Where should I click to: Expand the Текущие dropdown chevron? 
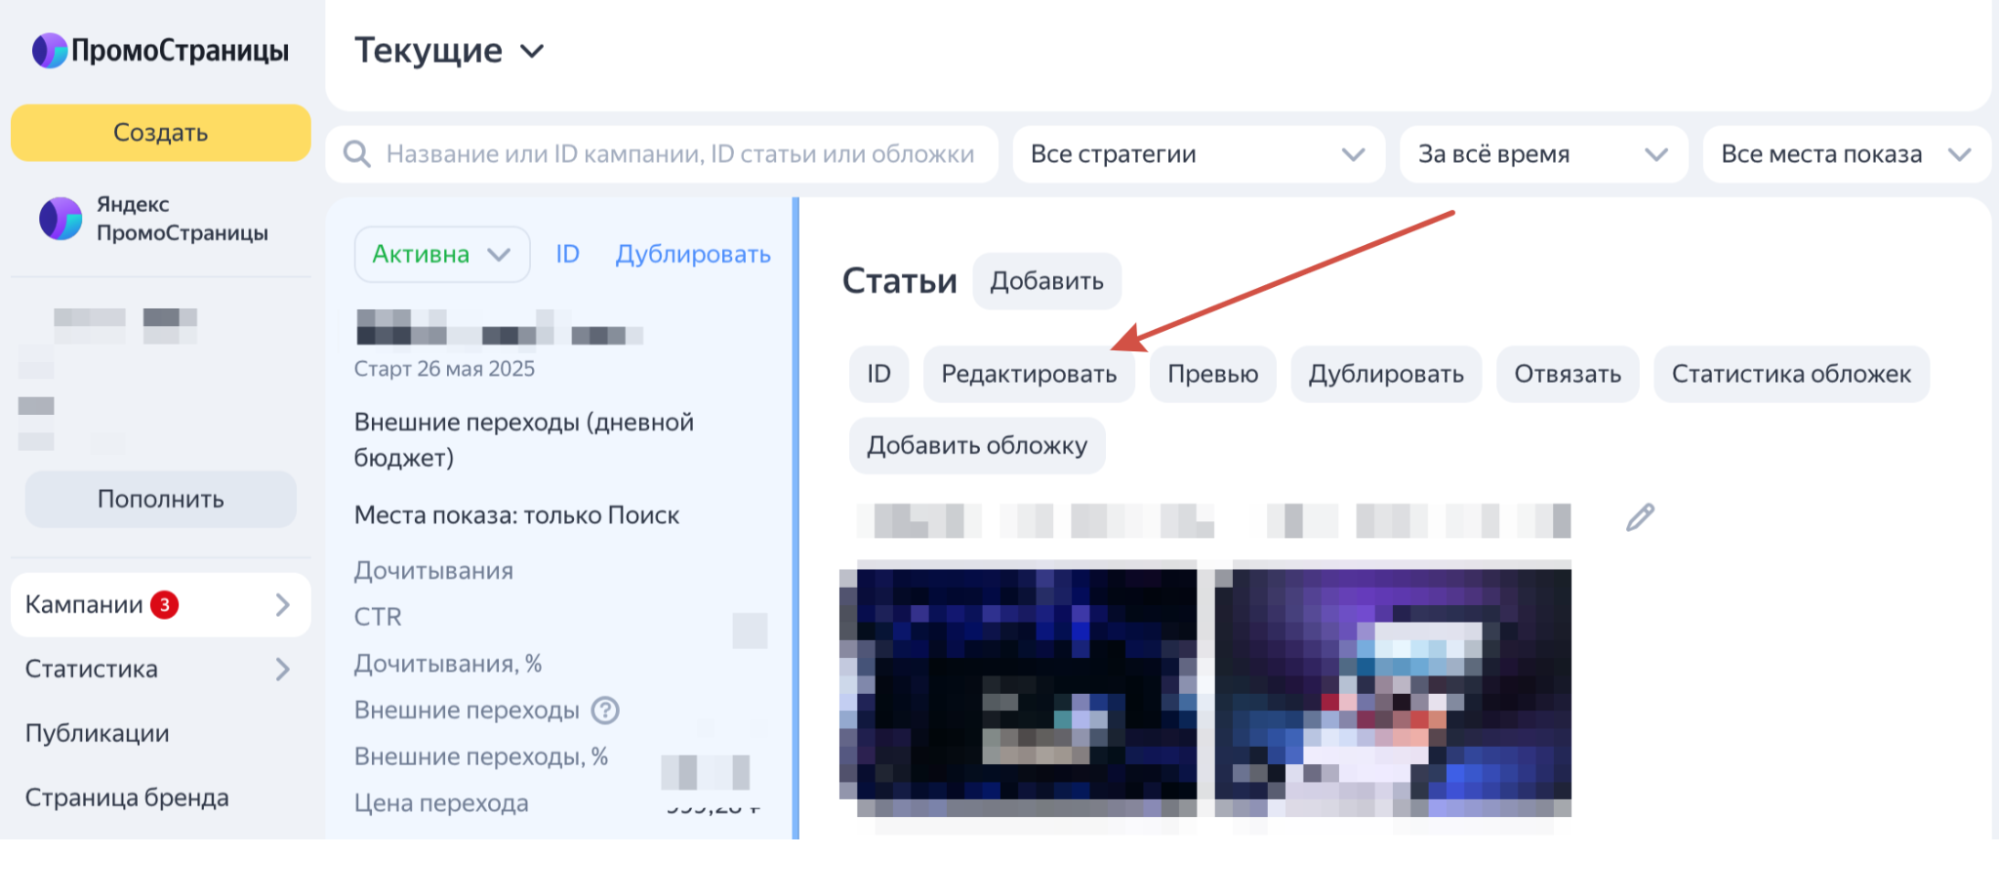[x=533, y=51]
